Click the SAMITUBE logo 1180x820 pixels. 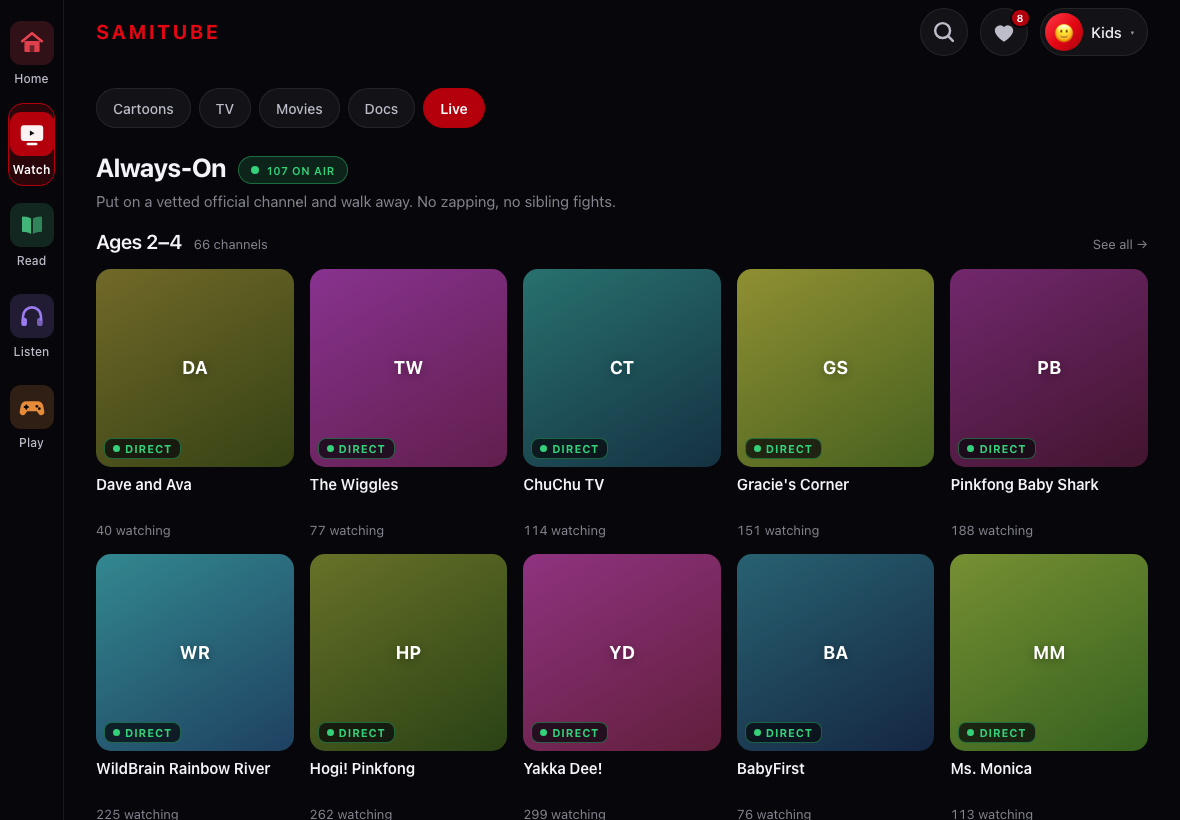pyautogui.click(x=158, y=32)
